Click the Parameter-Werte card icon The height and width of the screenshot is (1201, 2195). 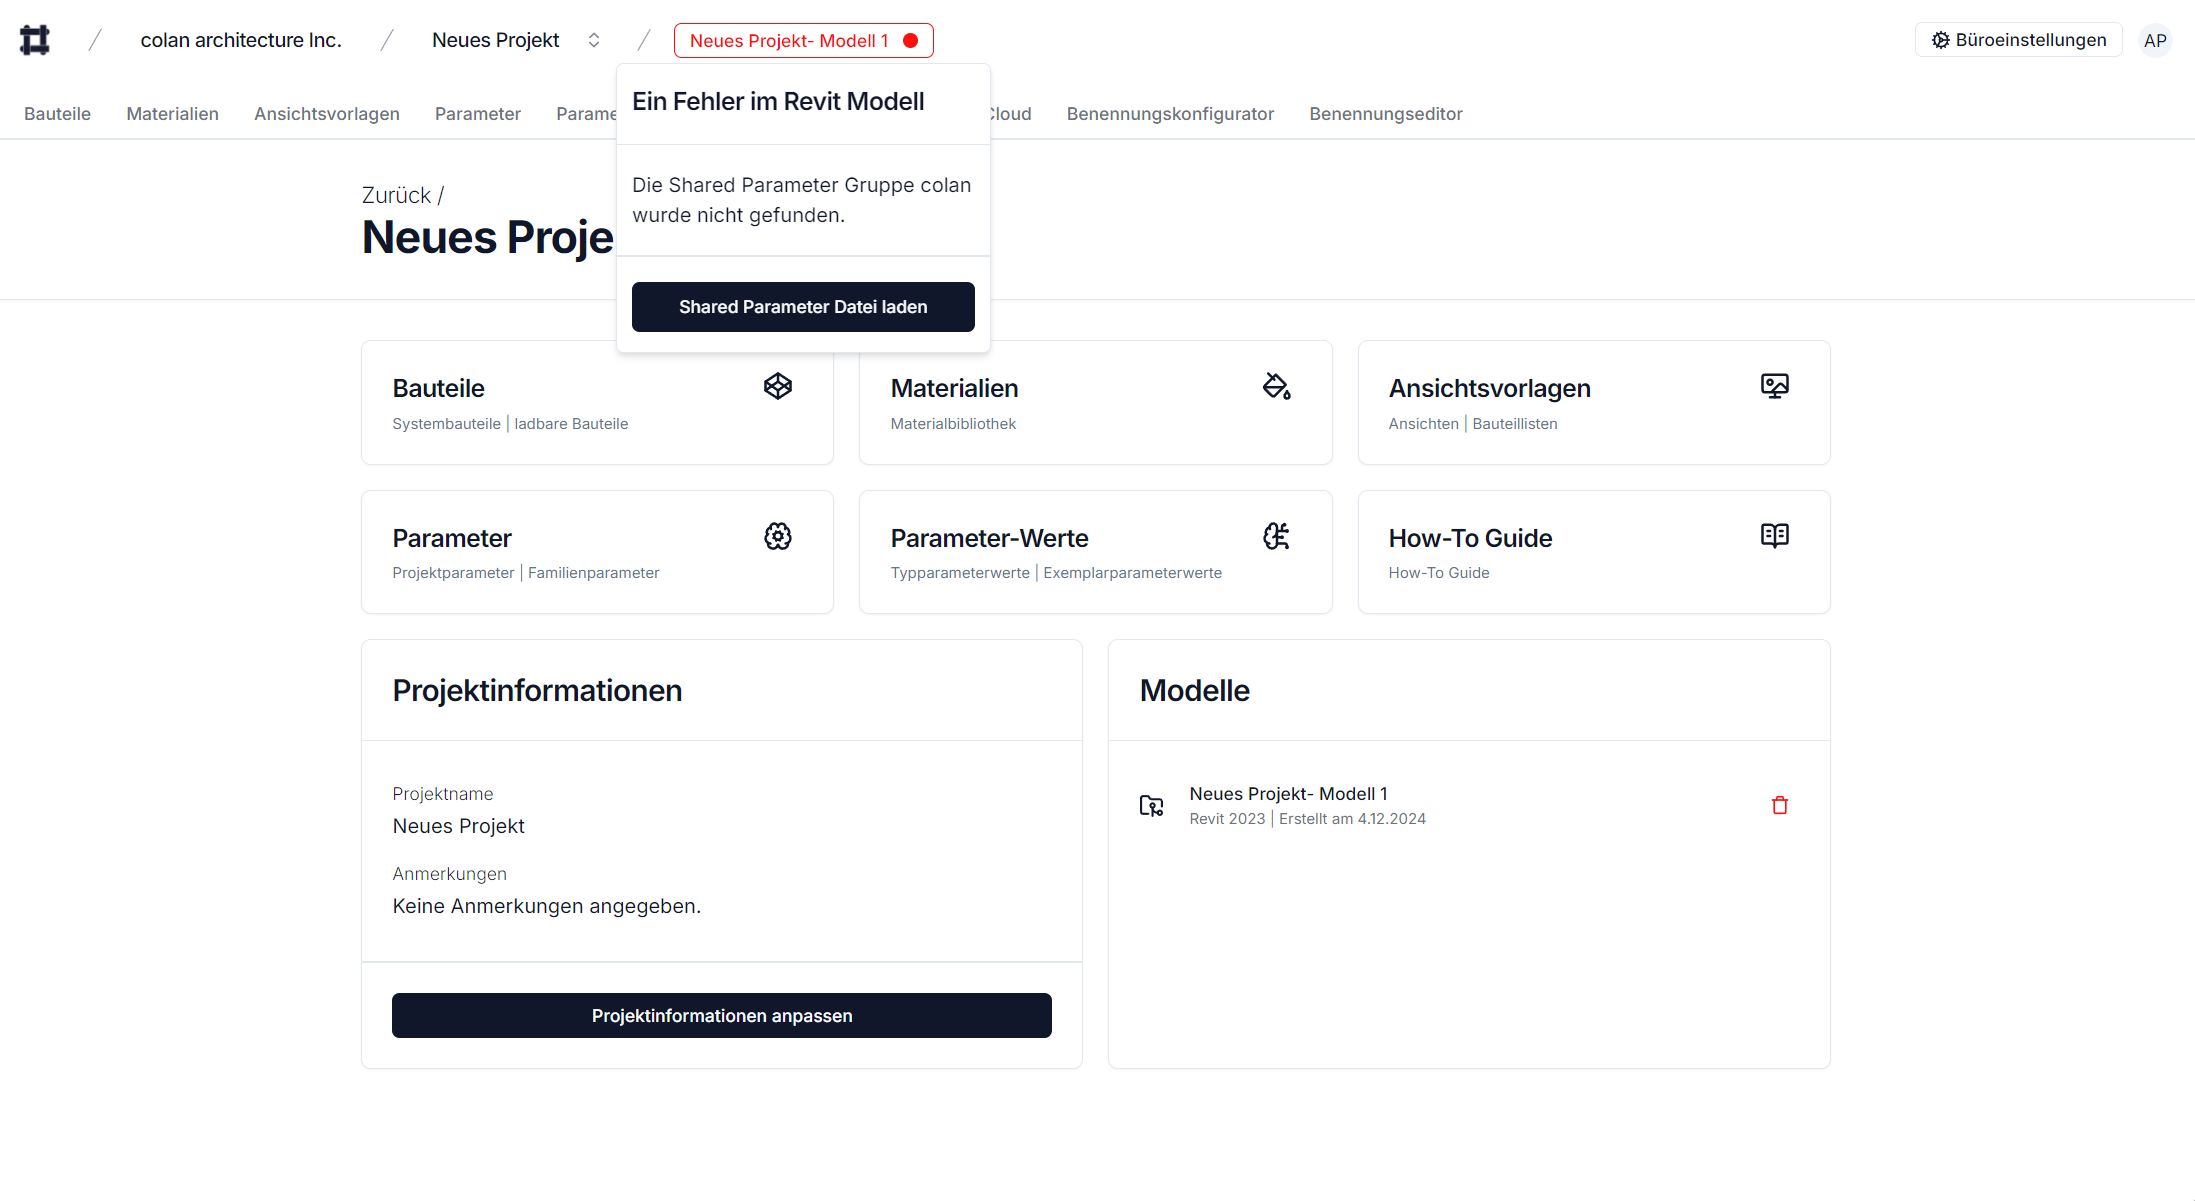click(x=1276, y=536)
